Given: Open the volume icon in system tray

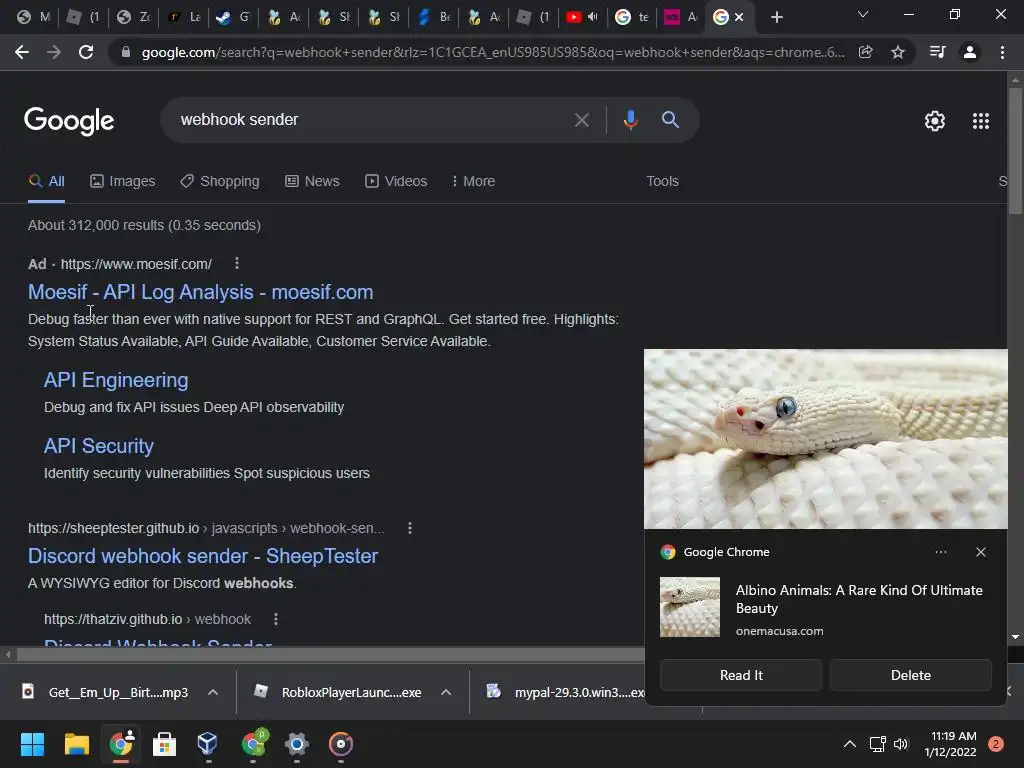Looking at the screenshot, I should 901,744.
